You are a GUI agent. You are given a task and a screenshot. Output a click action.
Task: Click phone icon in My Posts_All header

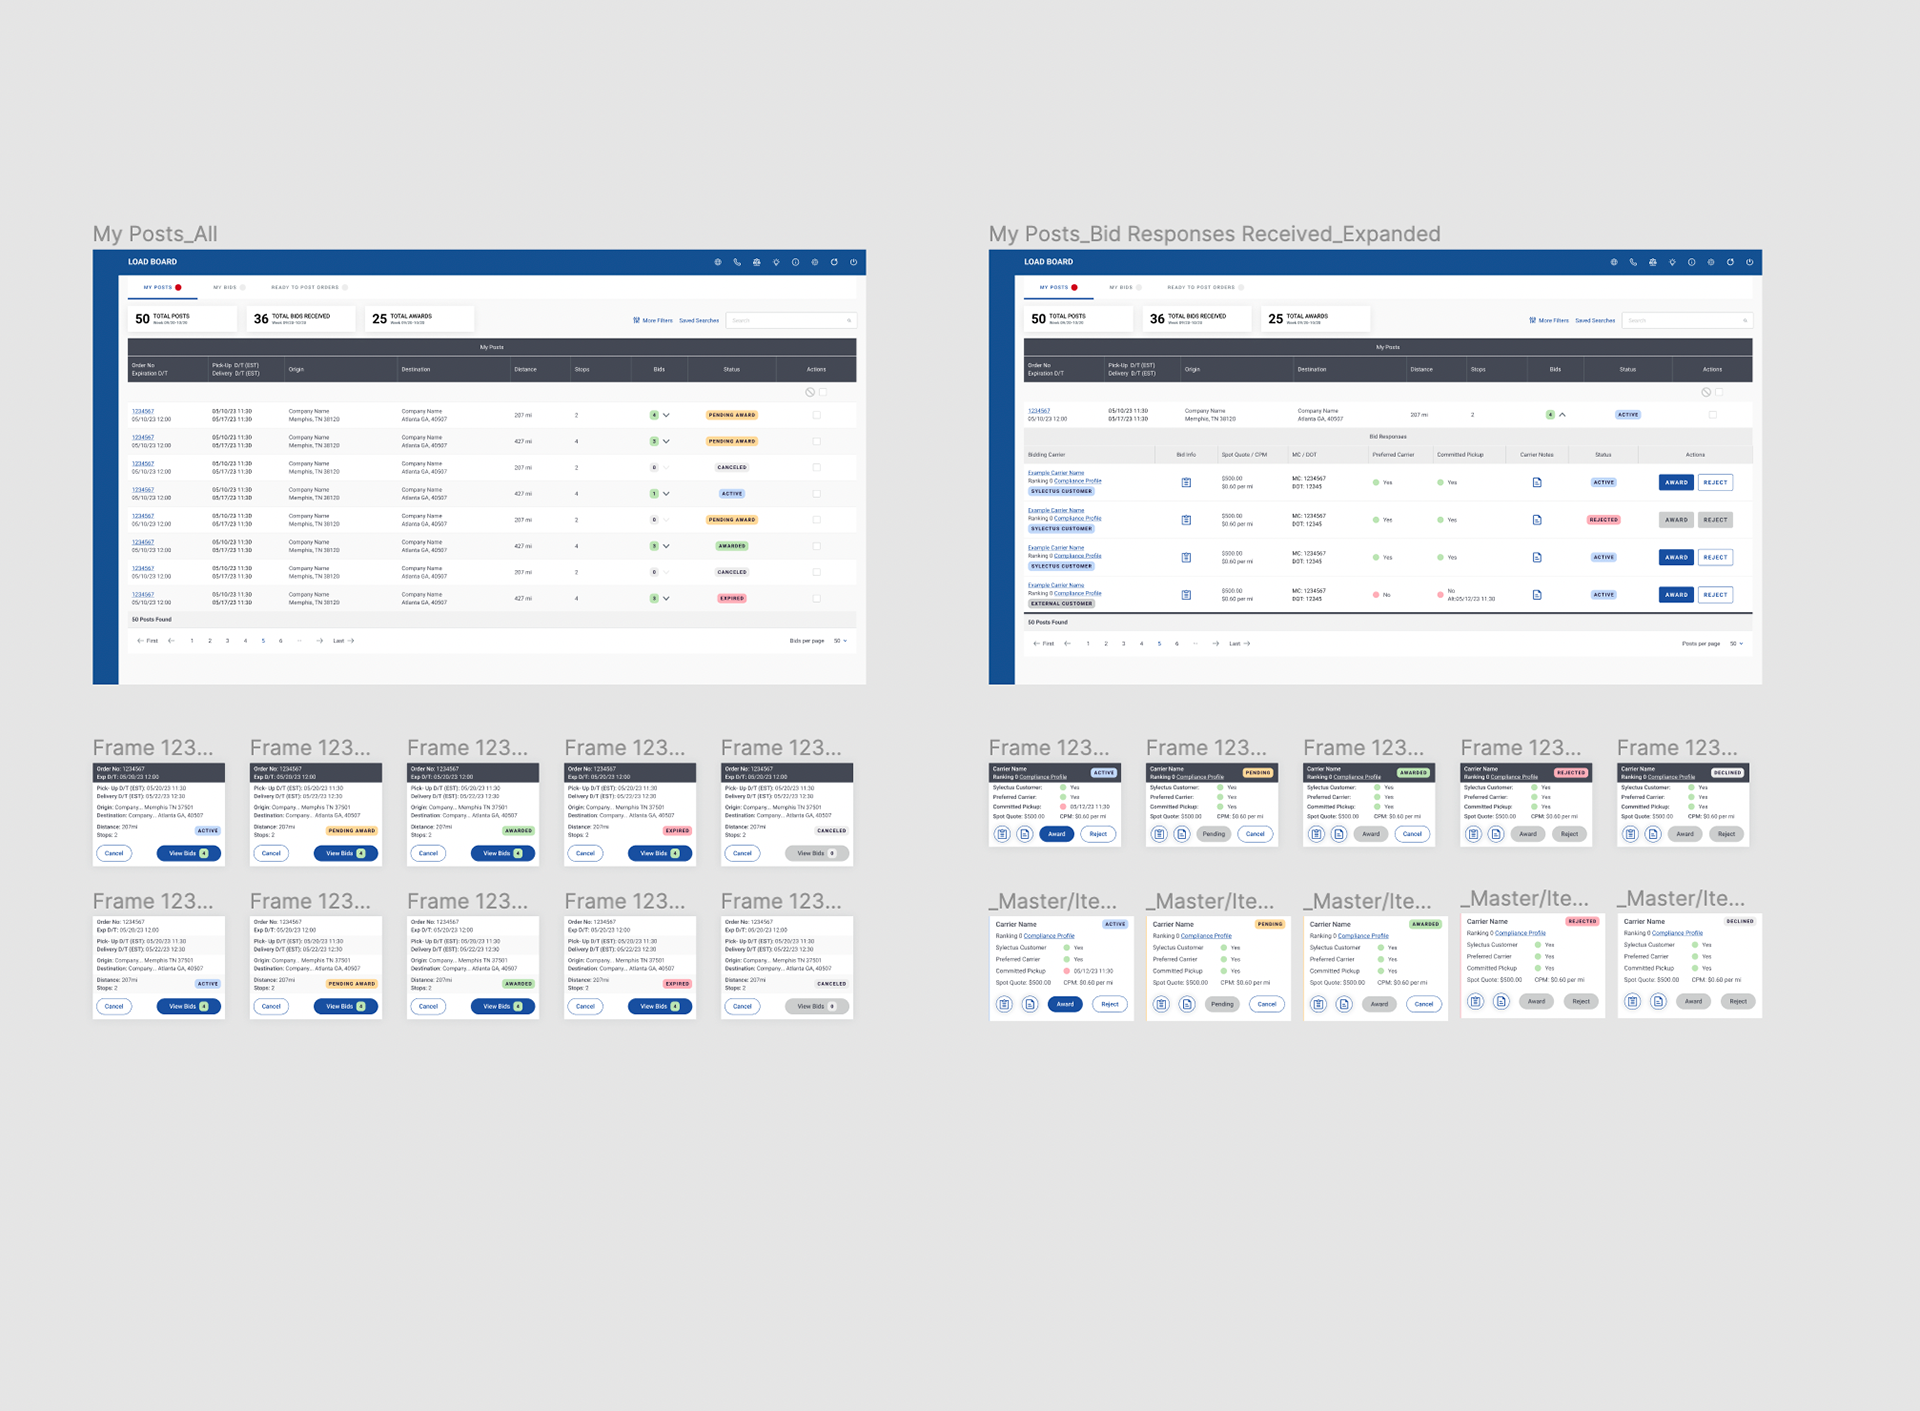tap(737, 262)
